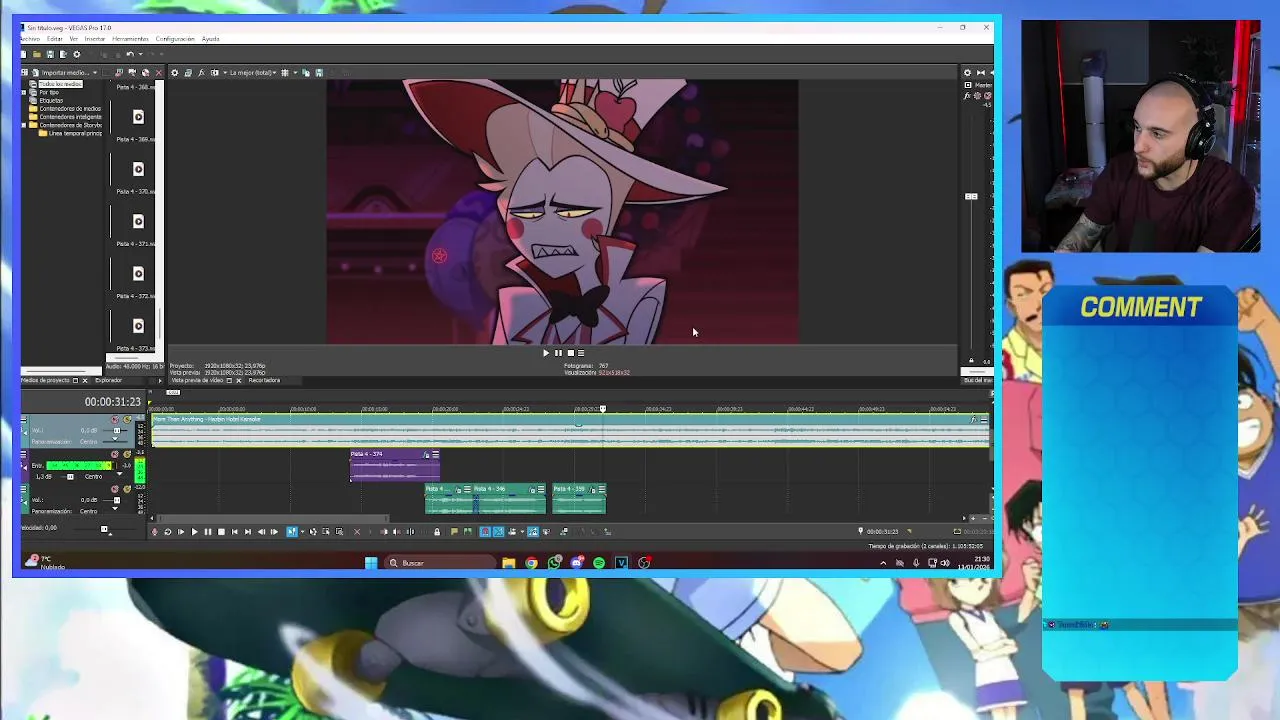Click the open project folder icon
Image resolution: width=1280 pixels, height=720 pixels.
tap(37, 54)
